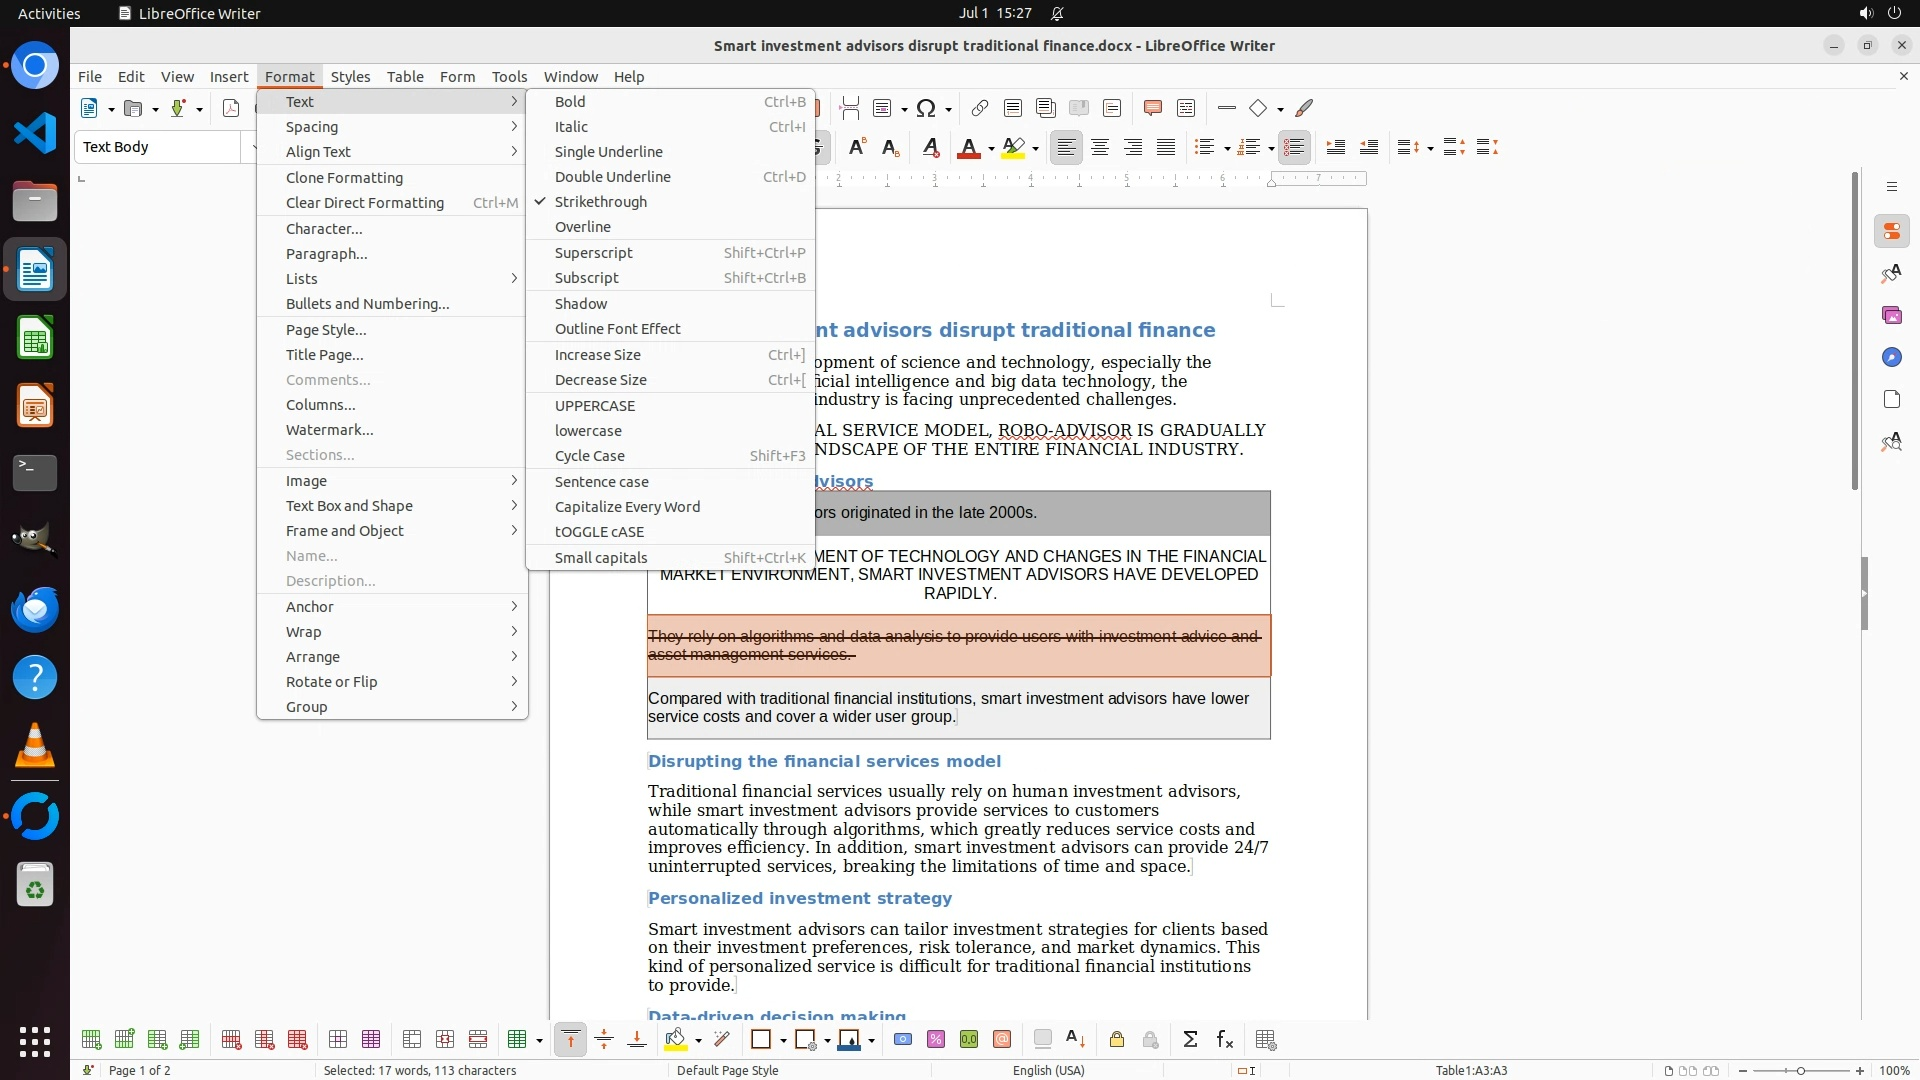Click the Center Horizontally alignment icon
The image size is (1920, 1080).
click(x=1100, y=148)
